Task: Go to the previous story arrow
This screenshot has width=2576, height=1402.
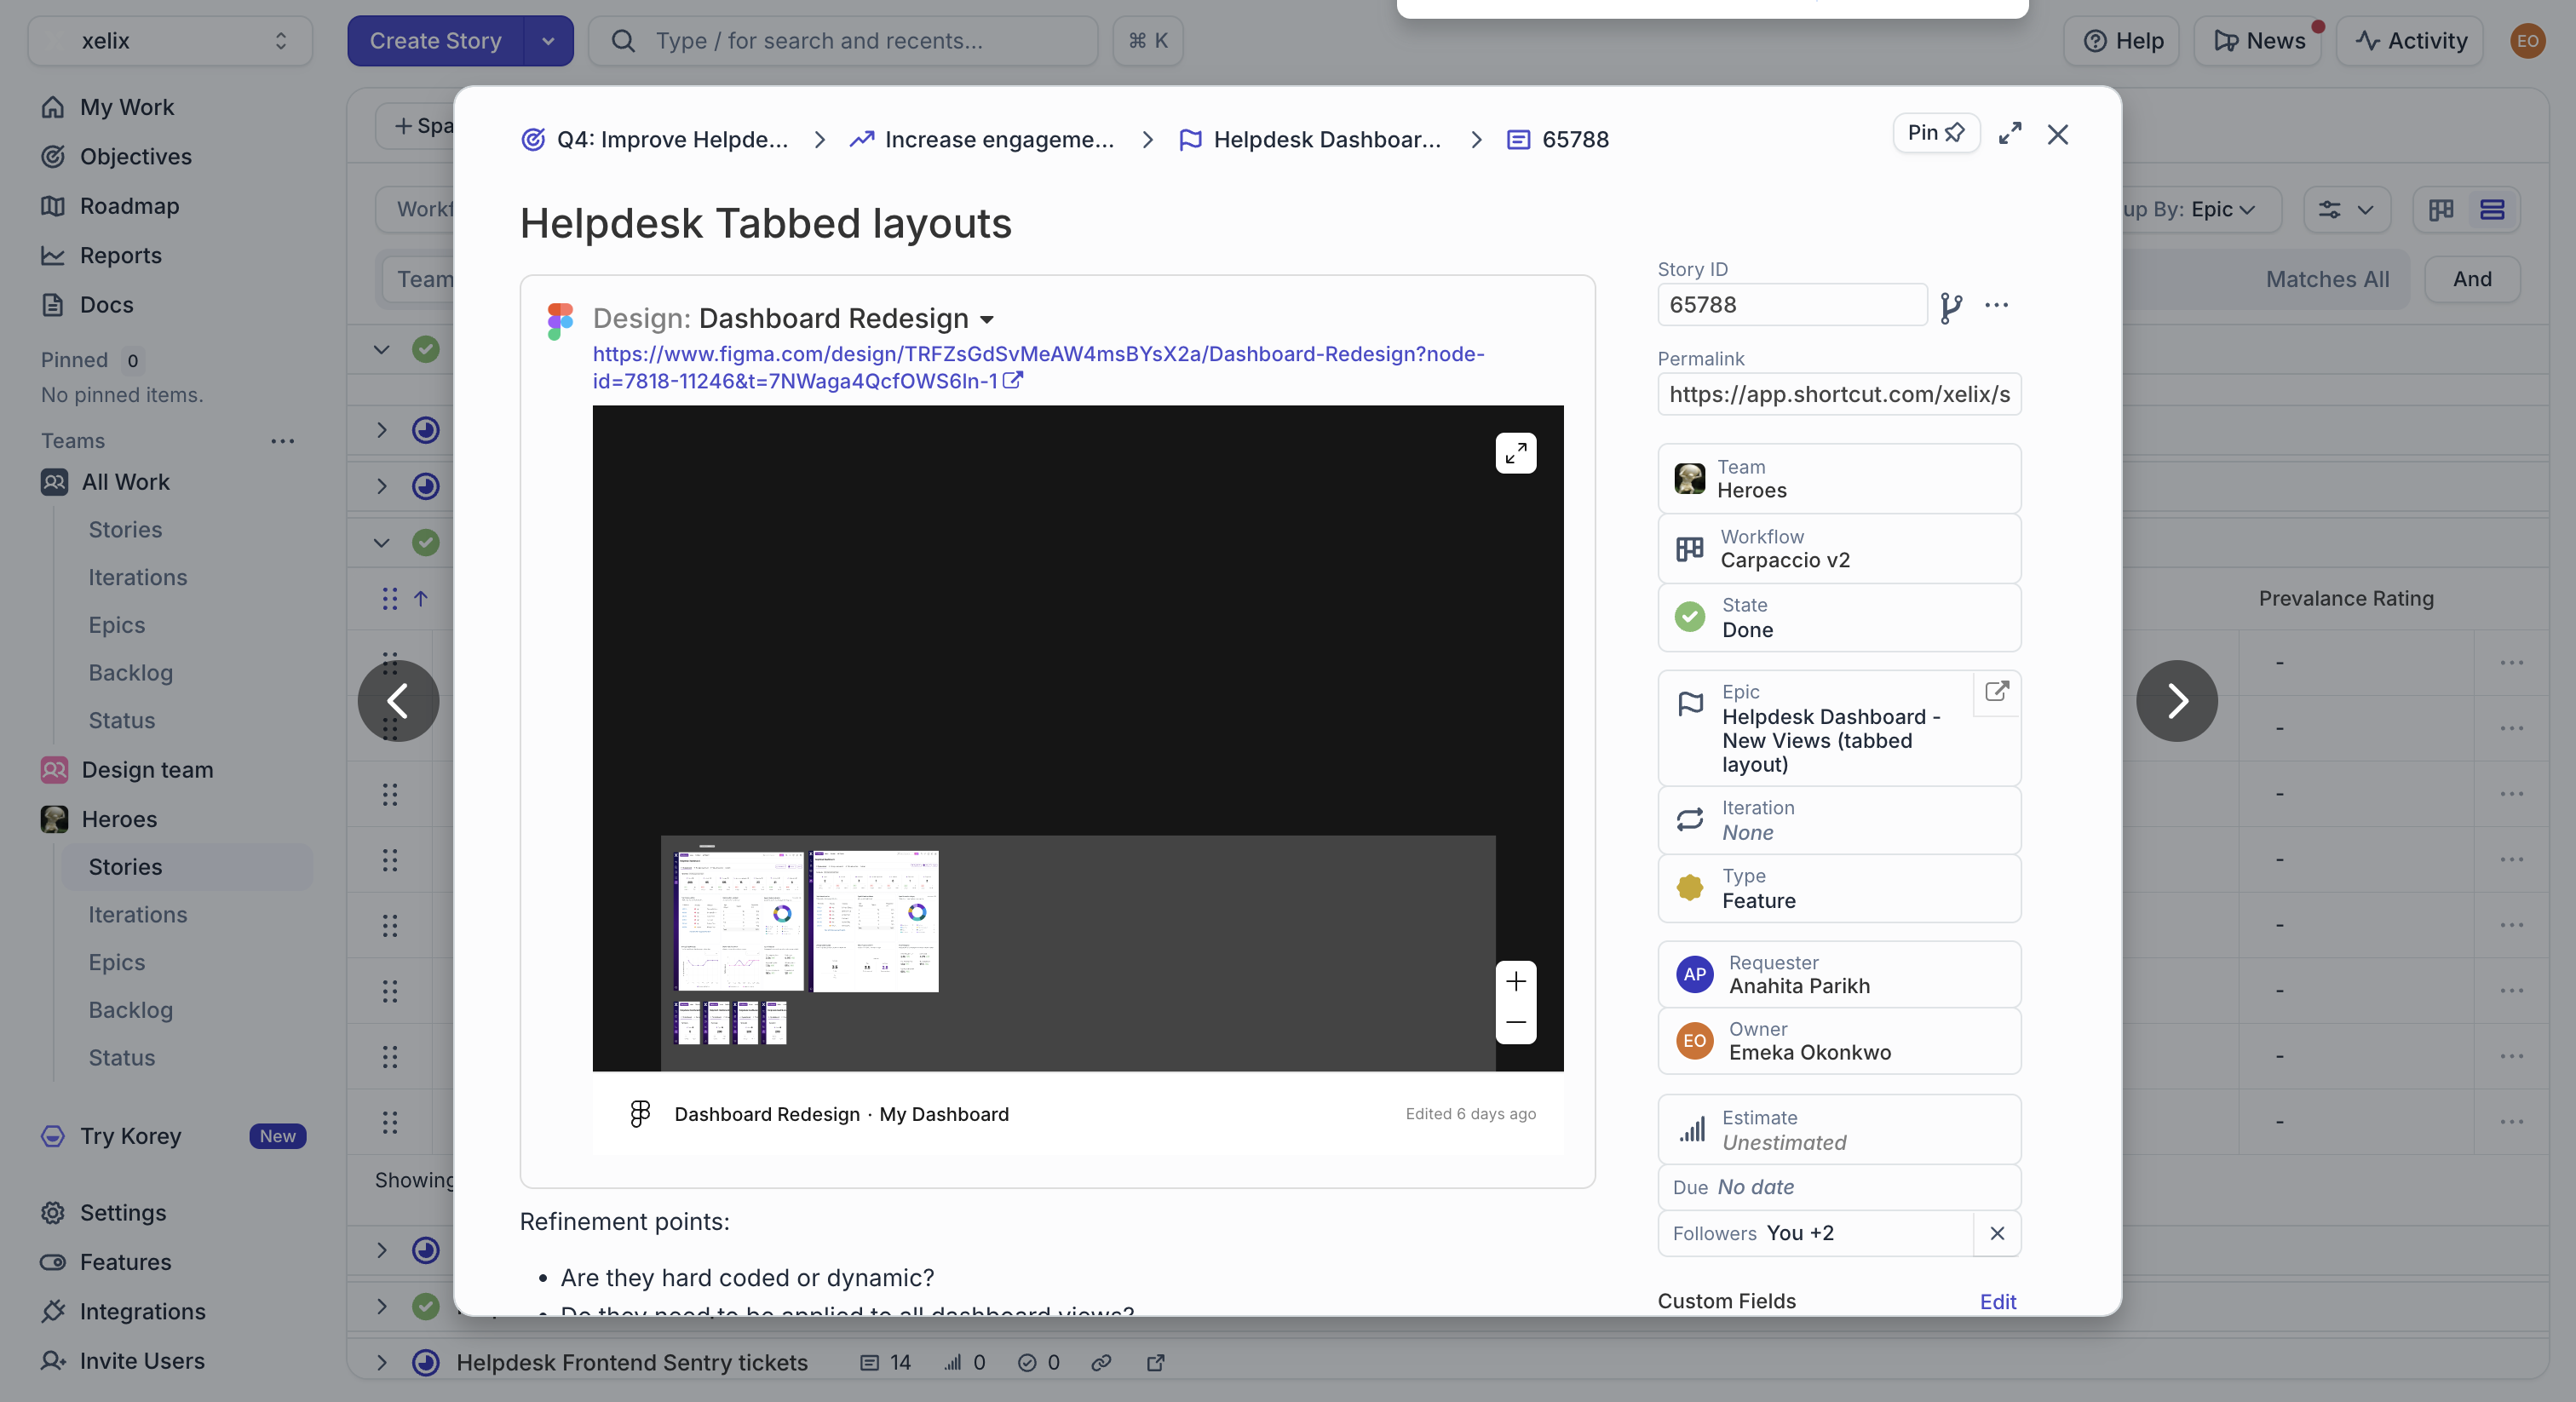Action: tap(398, 701)
